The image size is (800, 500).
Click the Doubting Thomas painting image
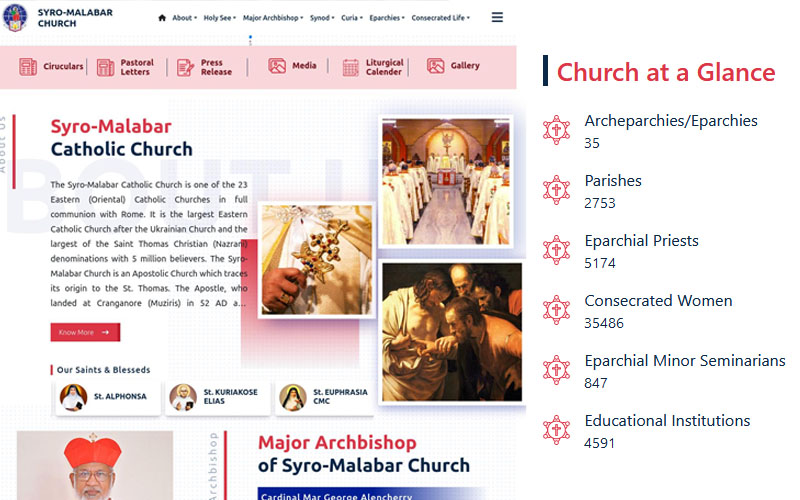(x=452, y=332)
